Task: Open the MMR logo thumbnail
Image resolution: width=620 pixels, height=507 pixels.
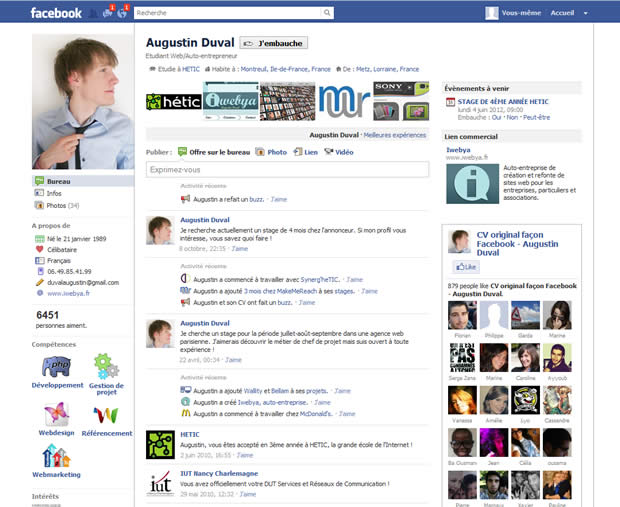Action: (x=344, y=101)
